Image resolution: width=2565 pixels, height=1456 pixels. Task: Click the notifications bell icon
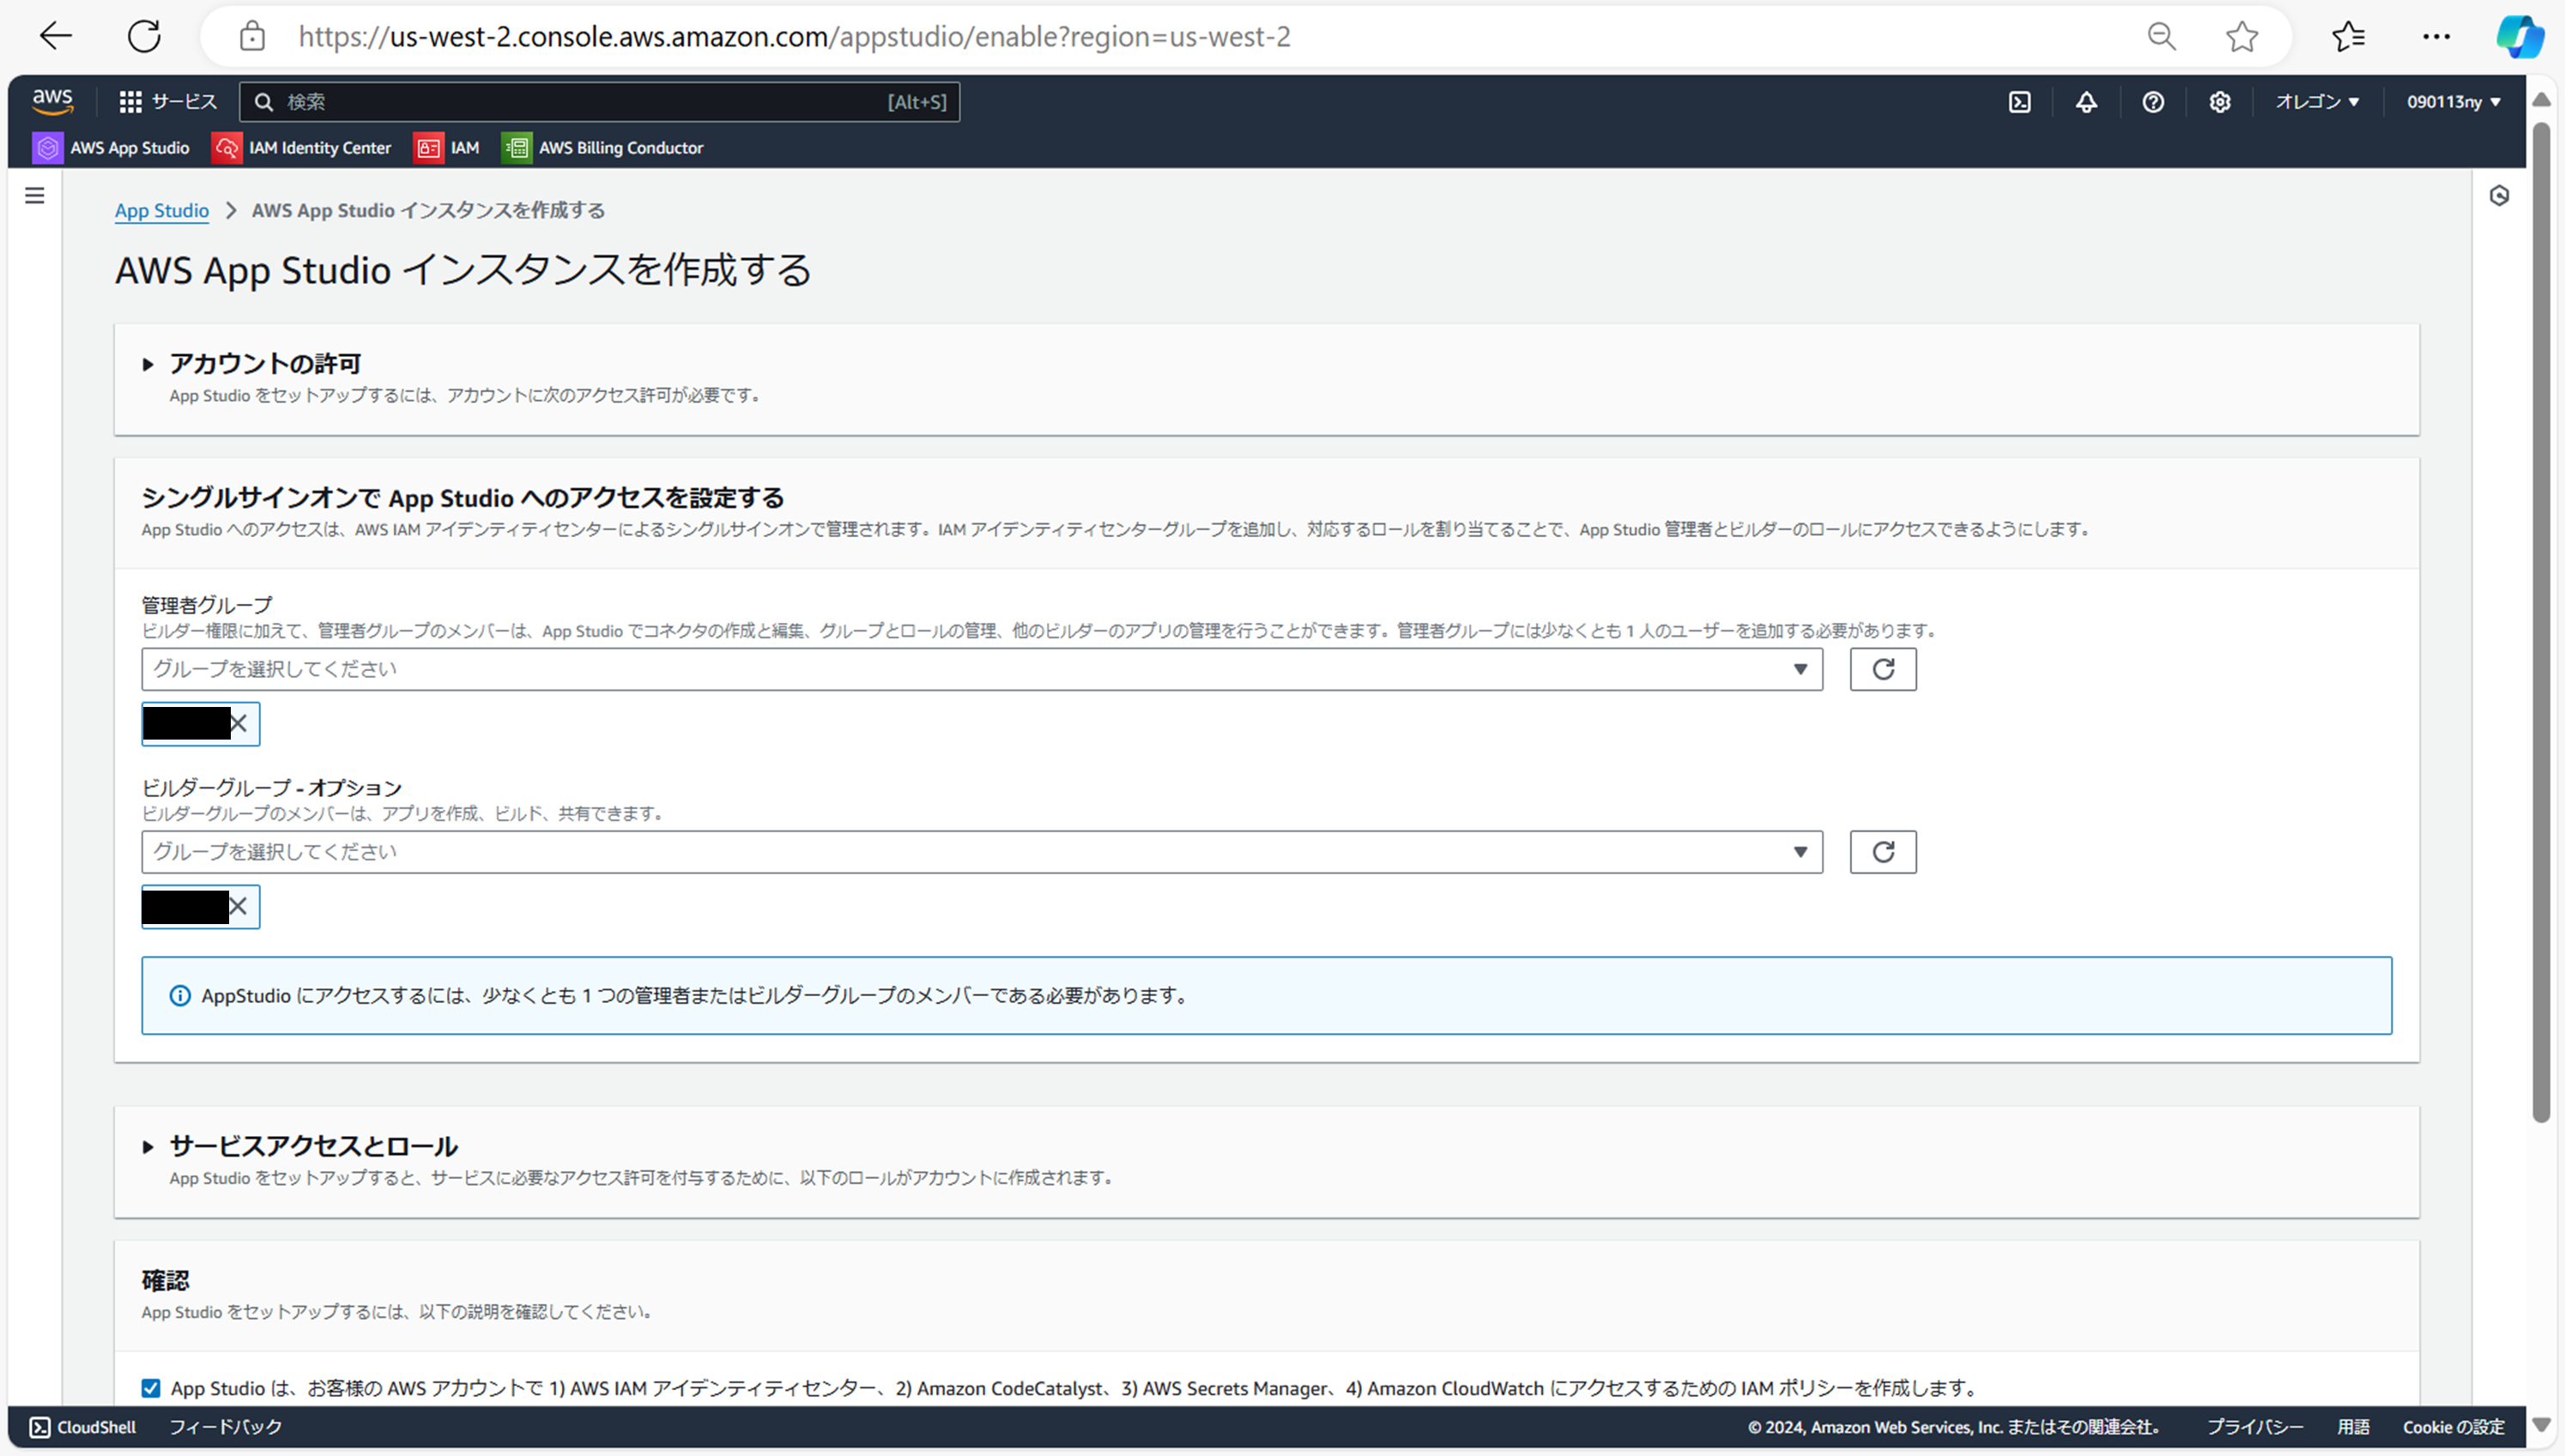2086,102
